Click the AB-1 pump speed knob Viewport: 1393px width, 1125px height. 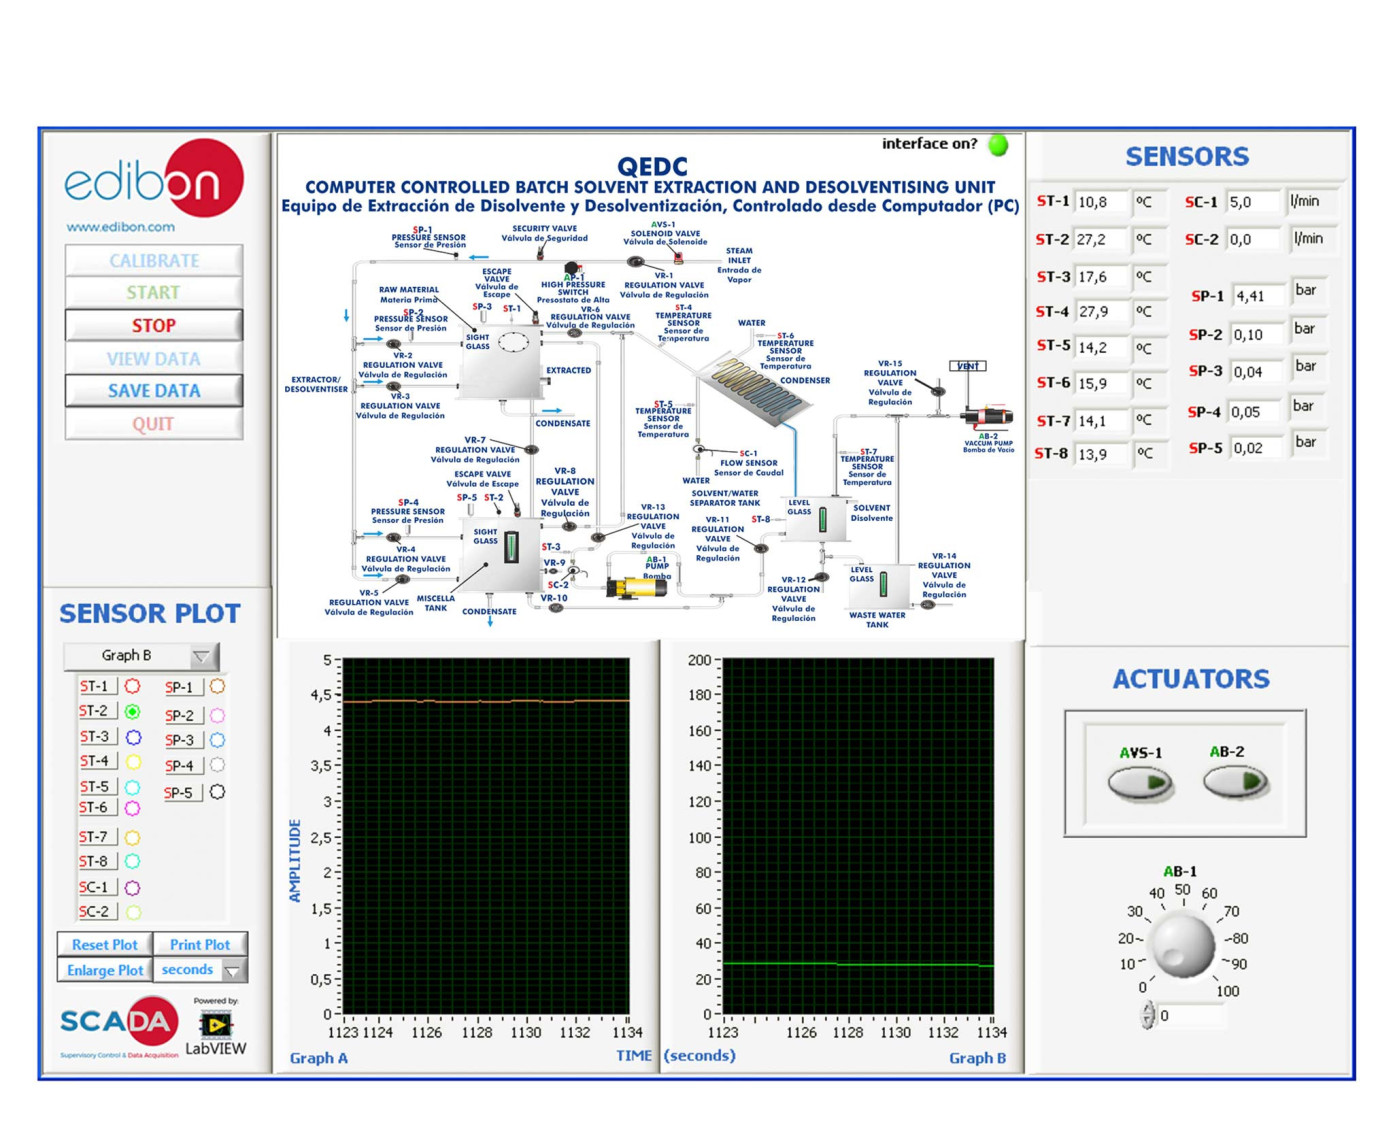click(x=1183, y=942)
